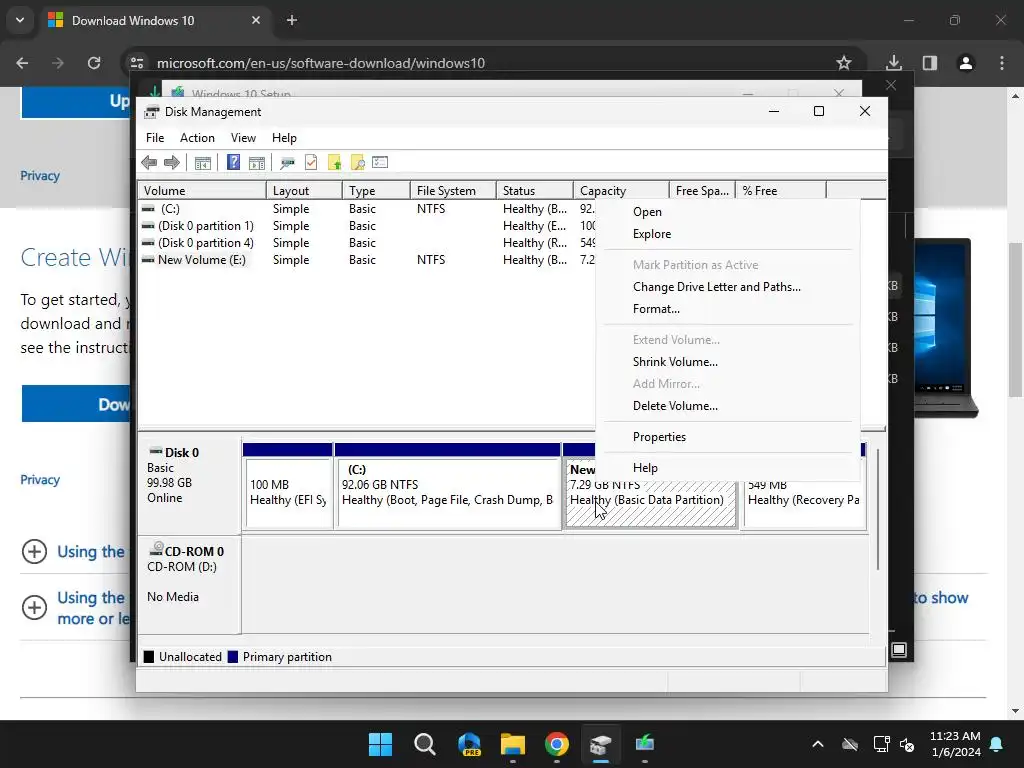Click the yellow folder with green arrow icon
This screenshot has width=1024, height=768.
pyautogui.click(x=334, y=163)
